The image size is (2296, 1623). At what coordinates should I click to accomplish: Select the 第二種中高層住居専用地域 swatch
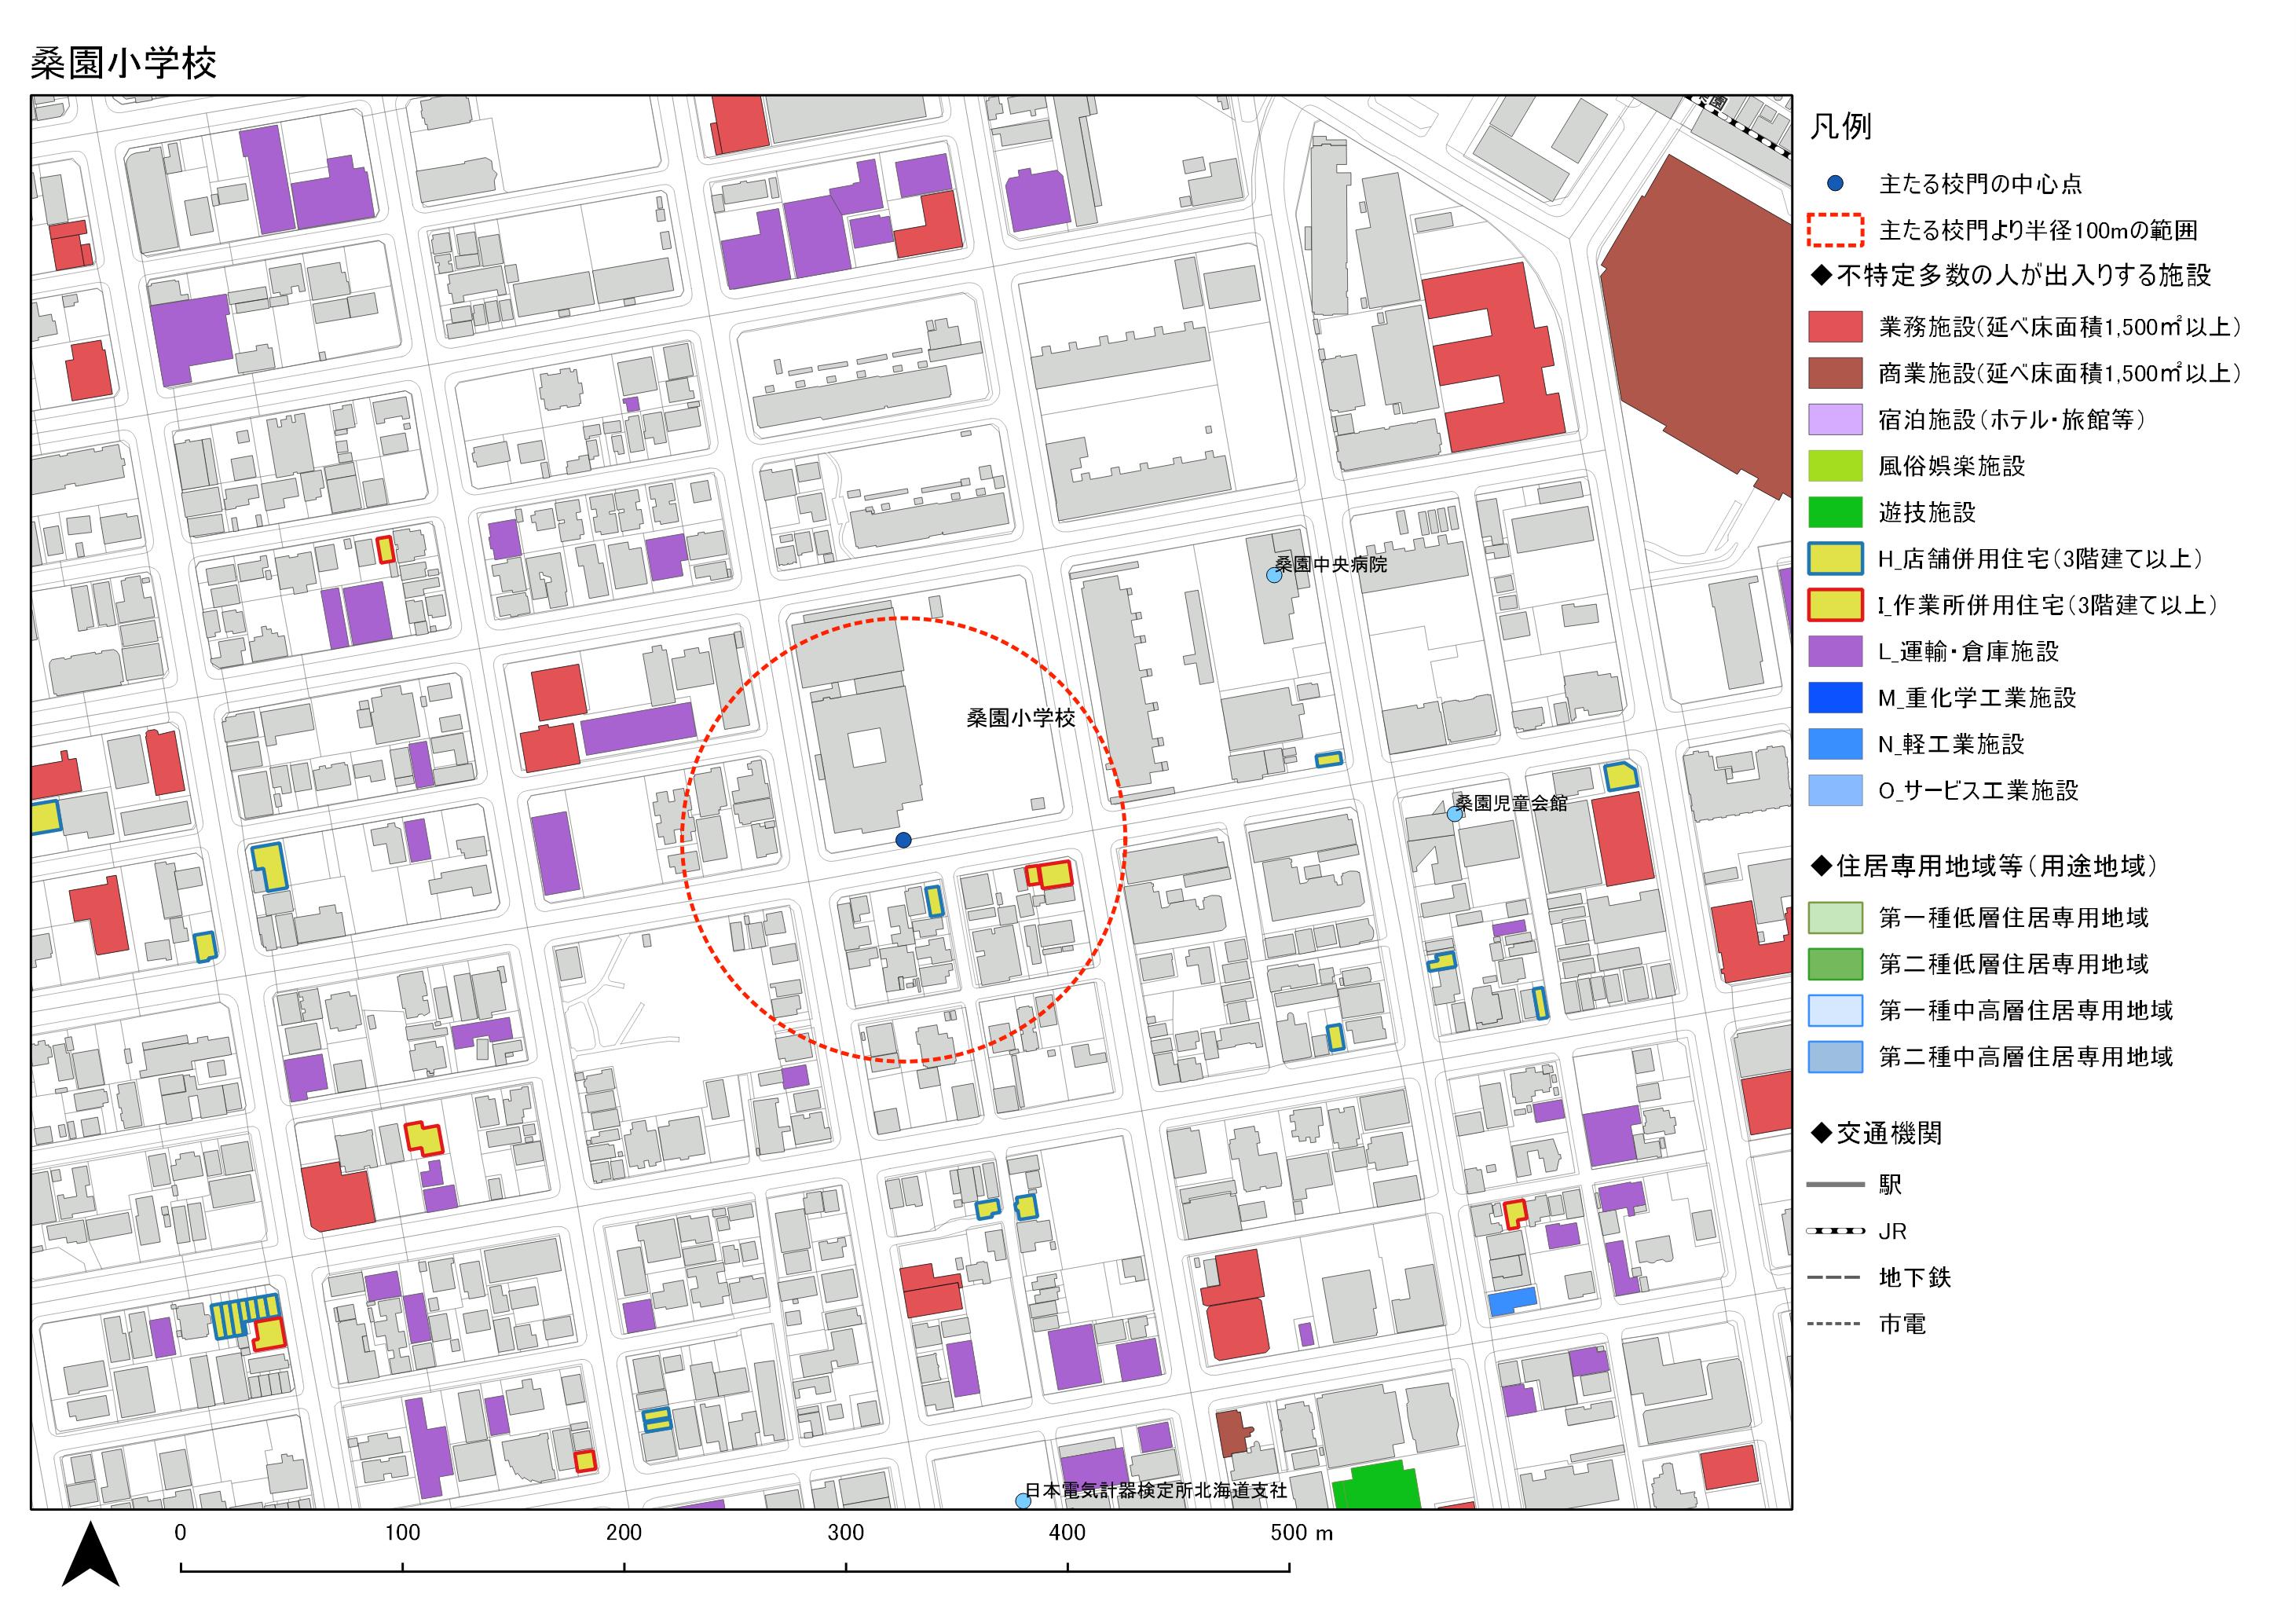tap(1835, 1056)
